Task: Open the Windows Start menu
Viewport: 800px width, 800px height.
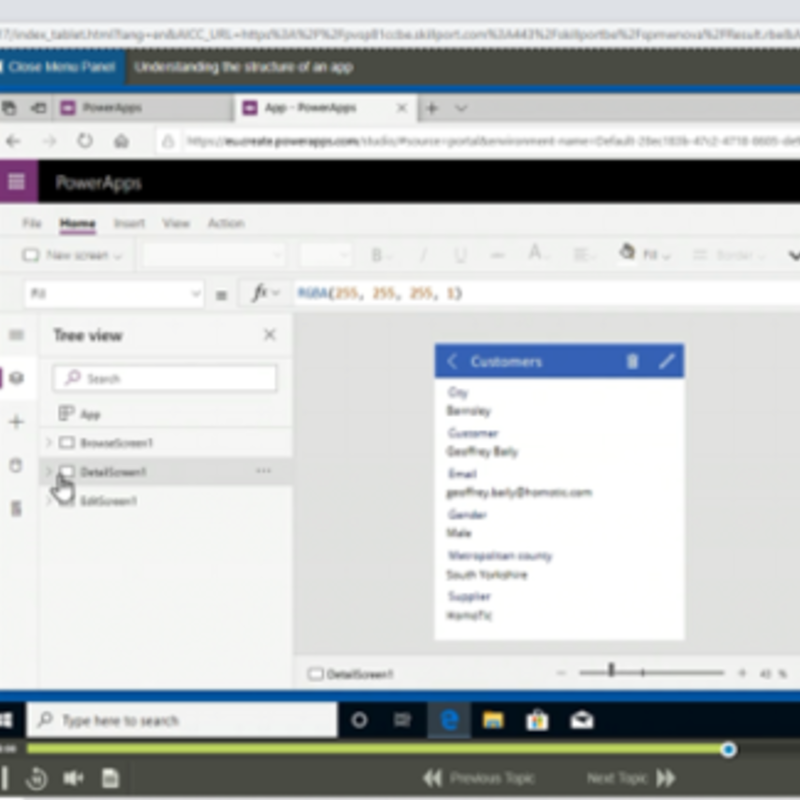Action: pyautogui.click(x=6, y=720)
